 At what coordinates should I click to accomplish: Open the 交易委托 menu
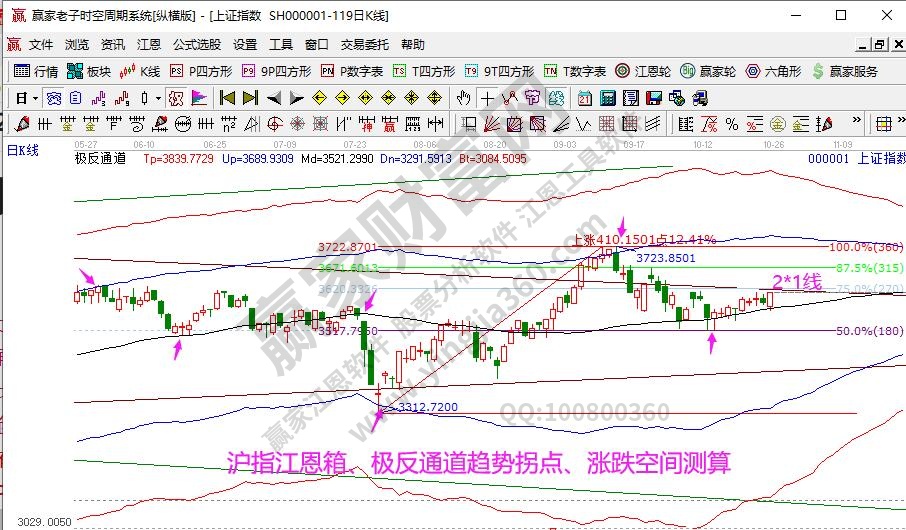point(366,45)
